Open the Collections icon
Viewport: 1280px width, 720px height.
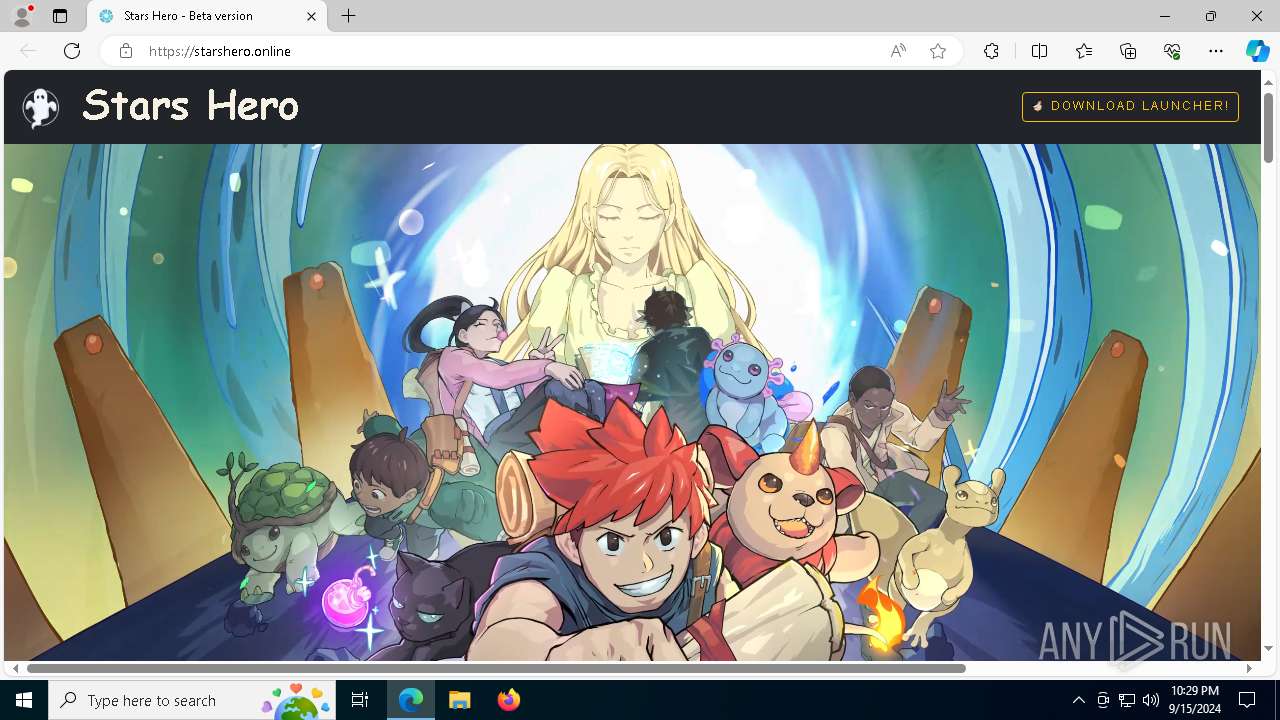pos(1128,51)
